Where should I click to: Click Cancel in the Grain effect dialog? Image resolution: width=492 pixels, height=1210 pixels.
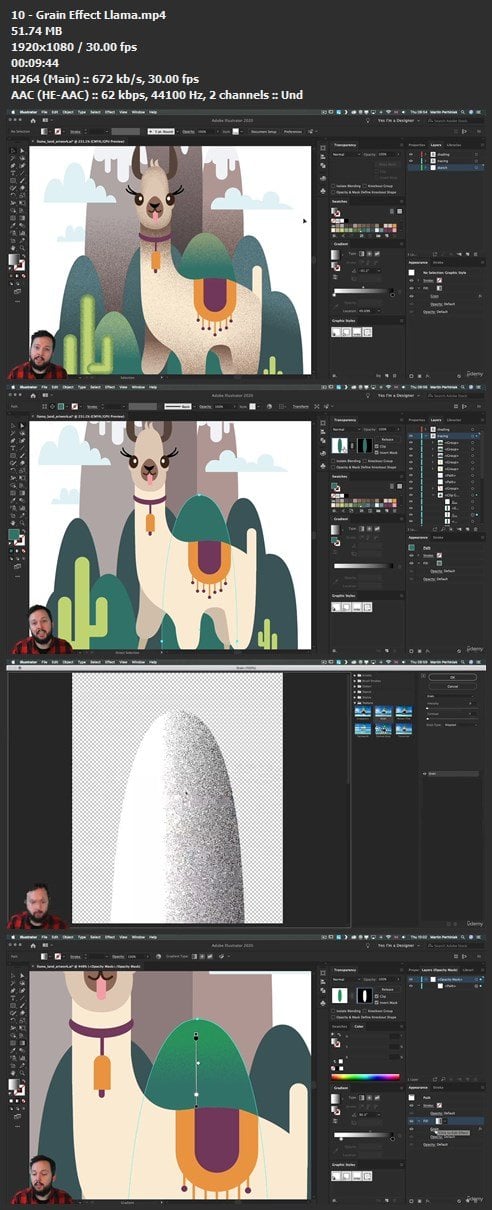point(453,687)
